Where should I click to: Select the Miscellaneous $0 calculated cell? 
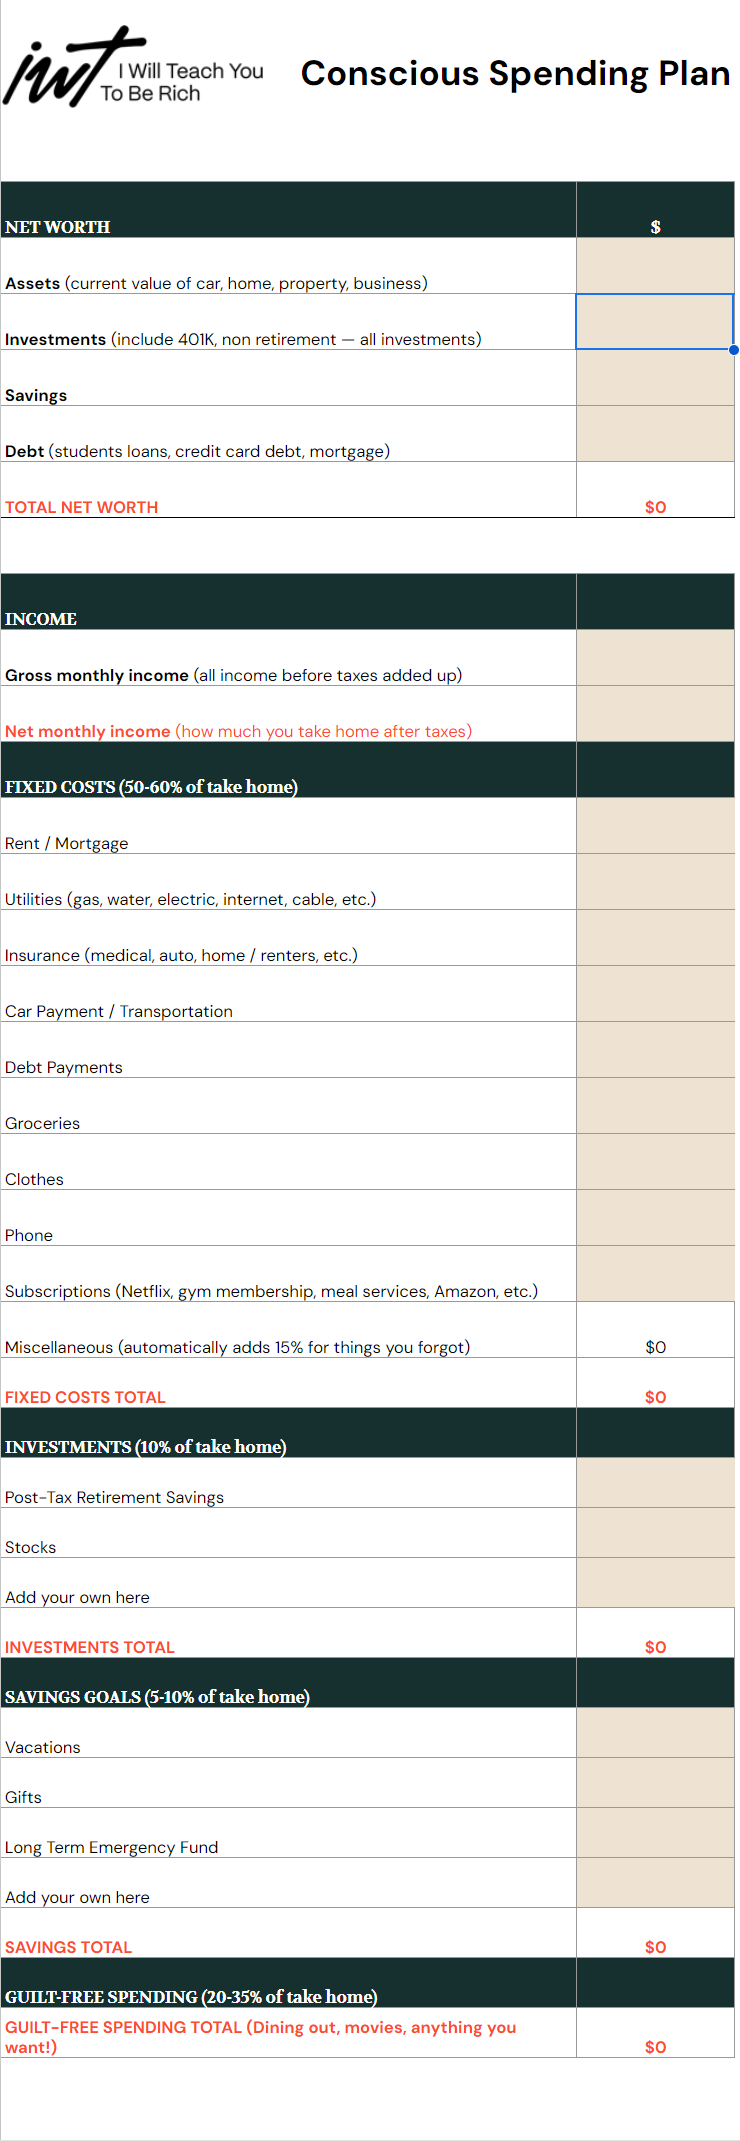tap(655, 1330)
